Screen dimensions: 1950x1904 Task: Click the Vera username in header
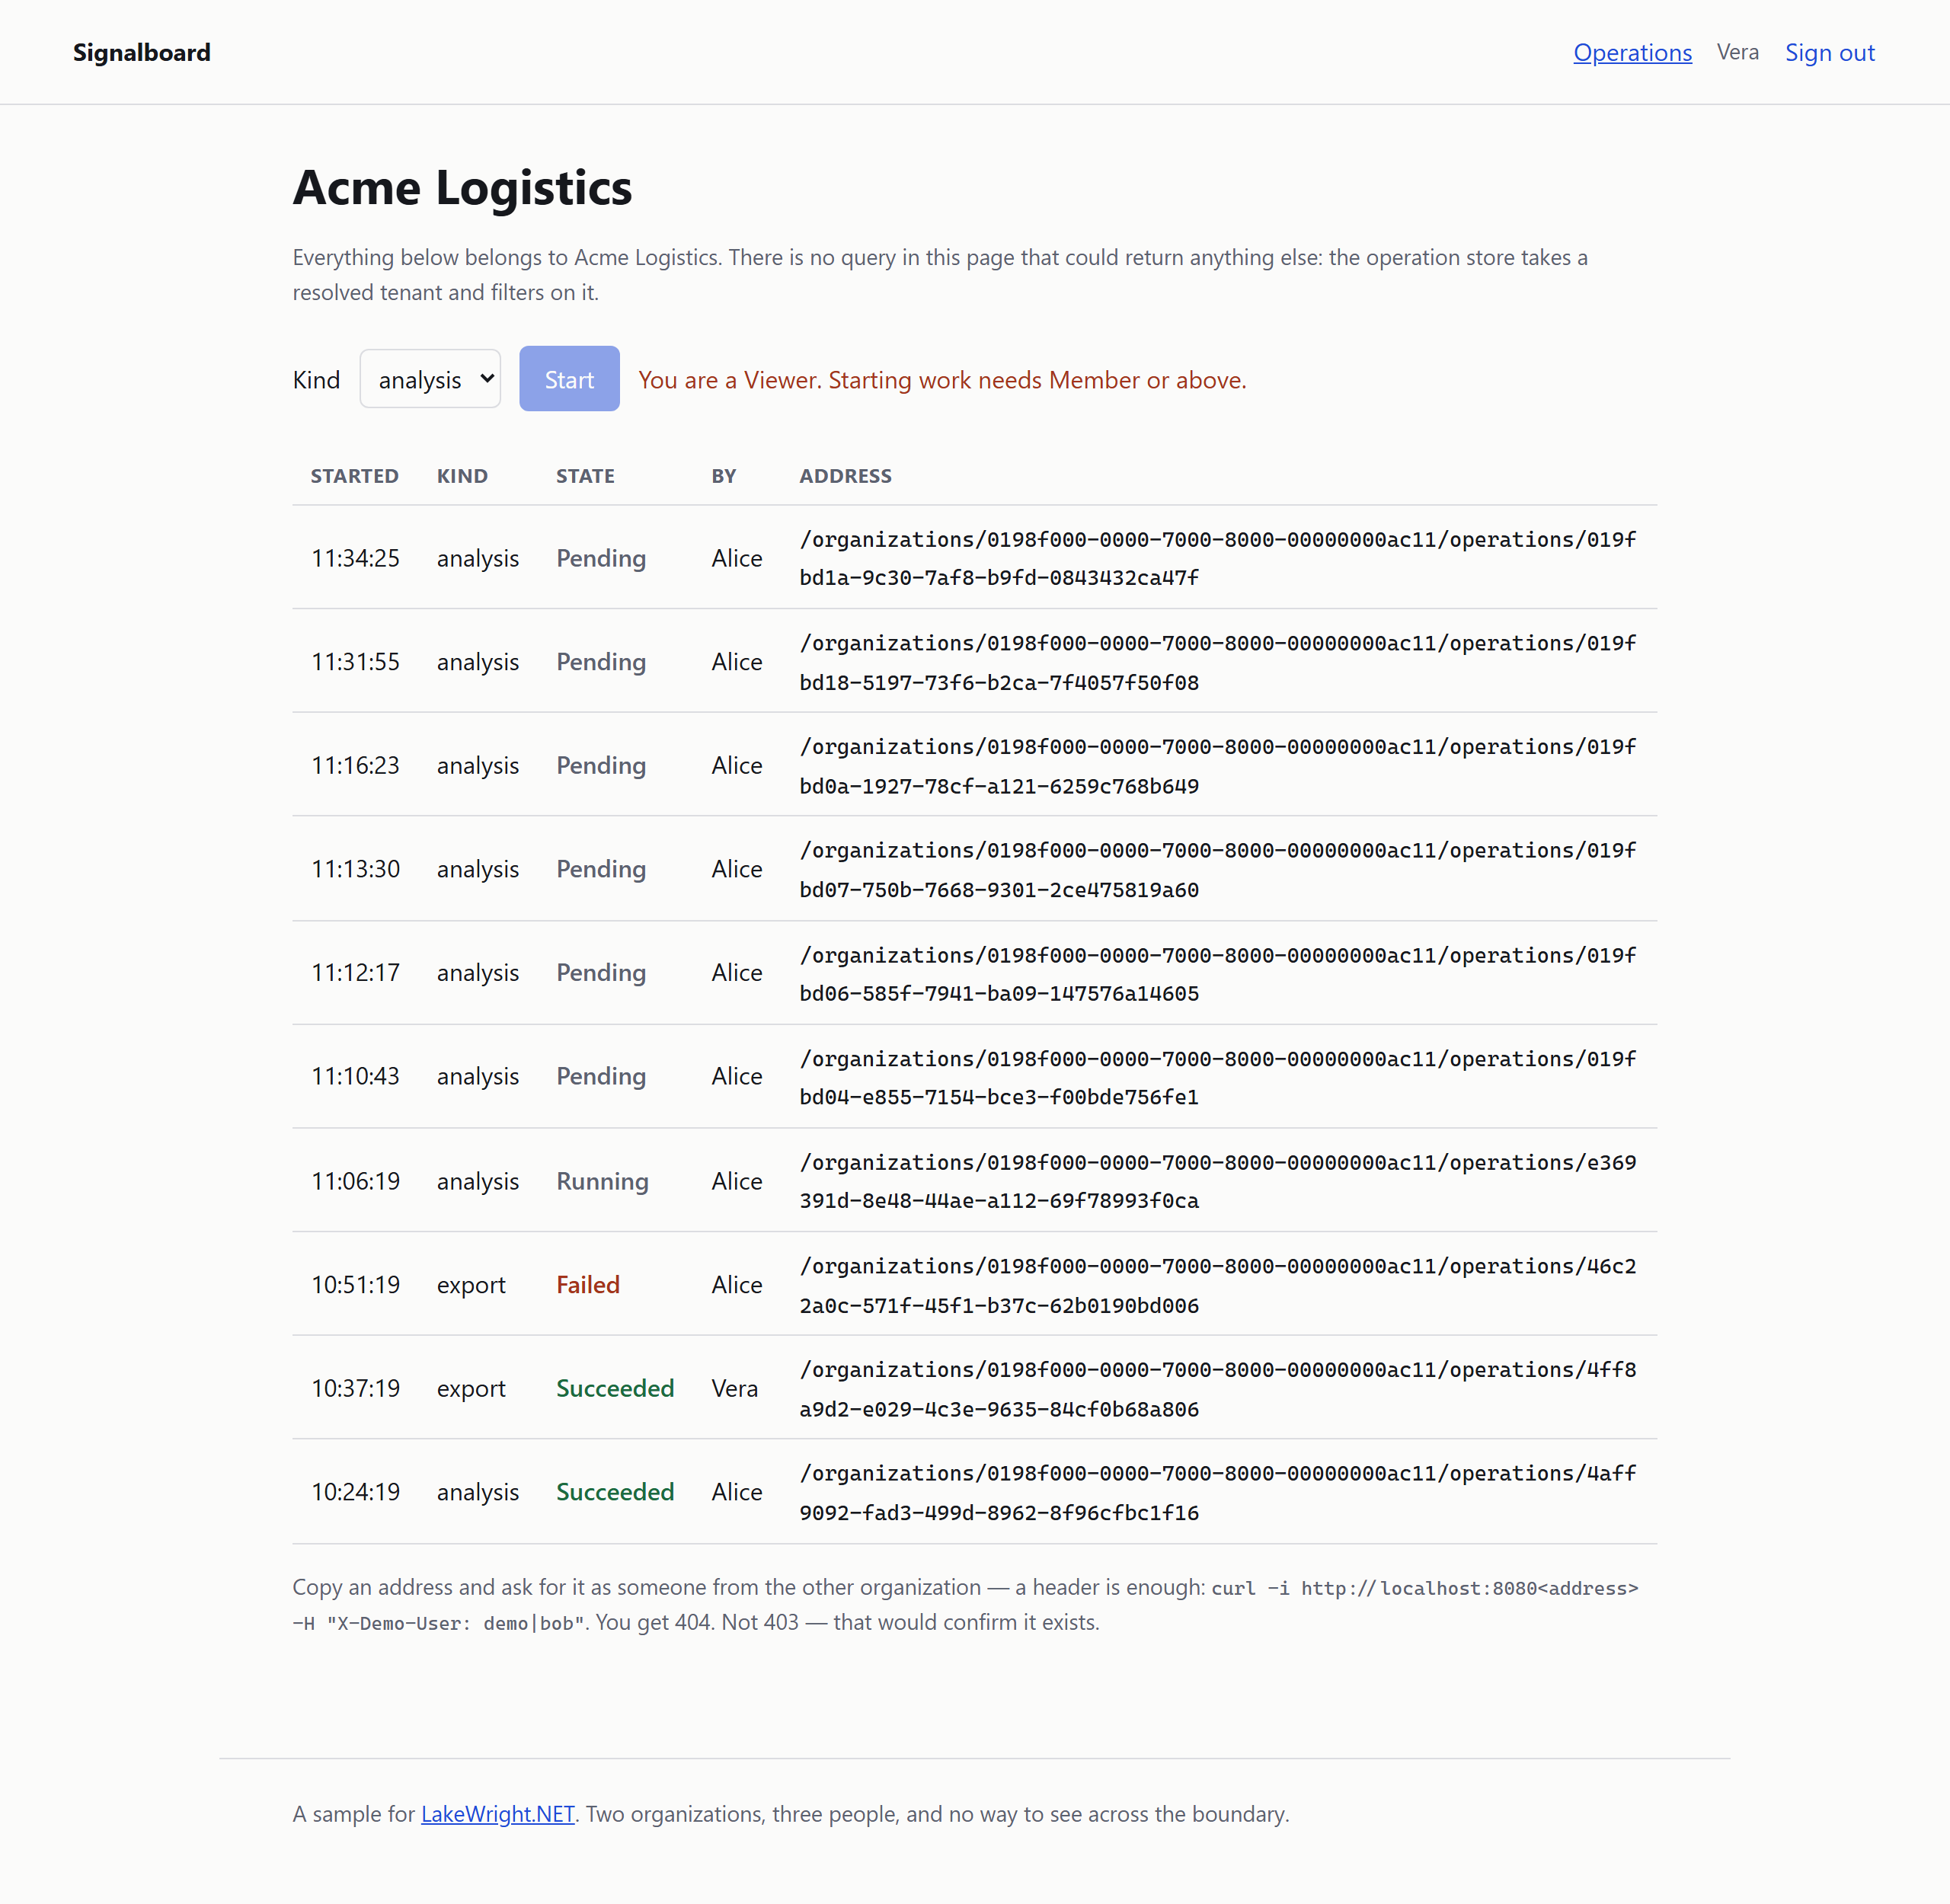(x=1738, y=52)
